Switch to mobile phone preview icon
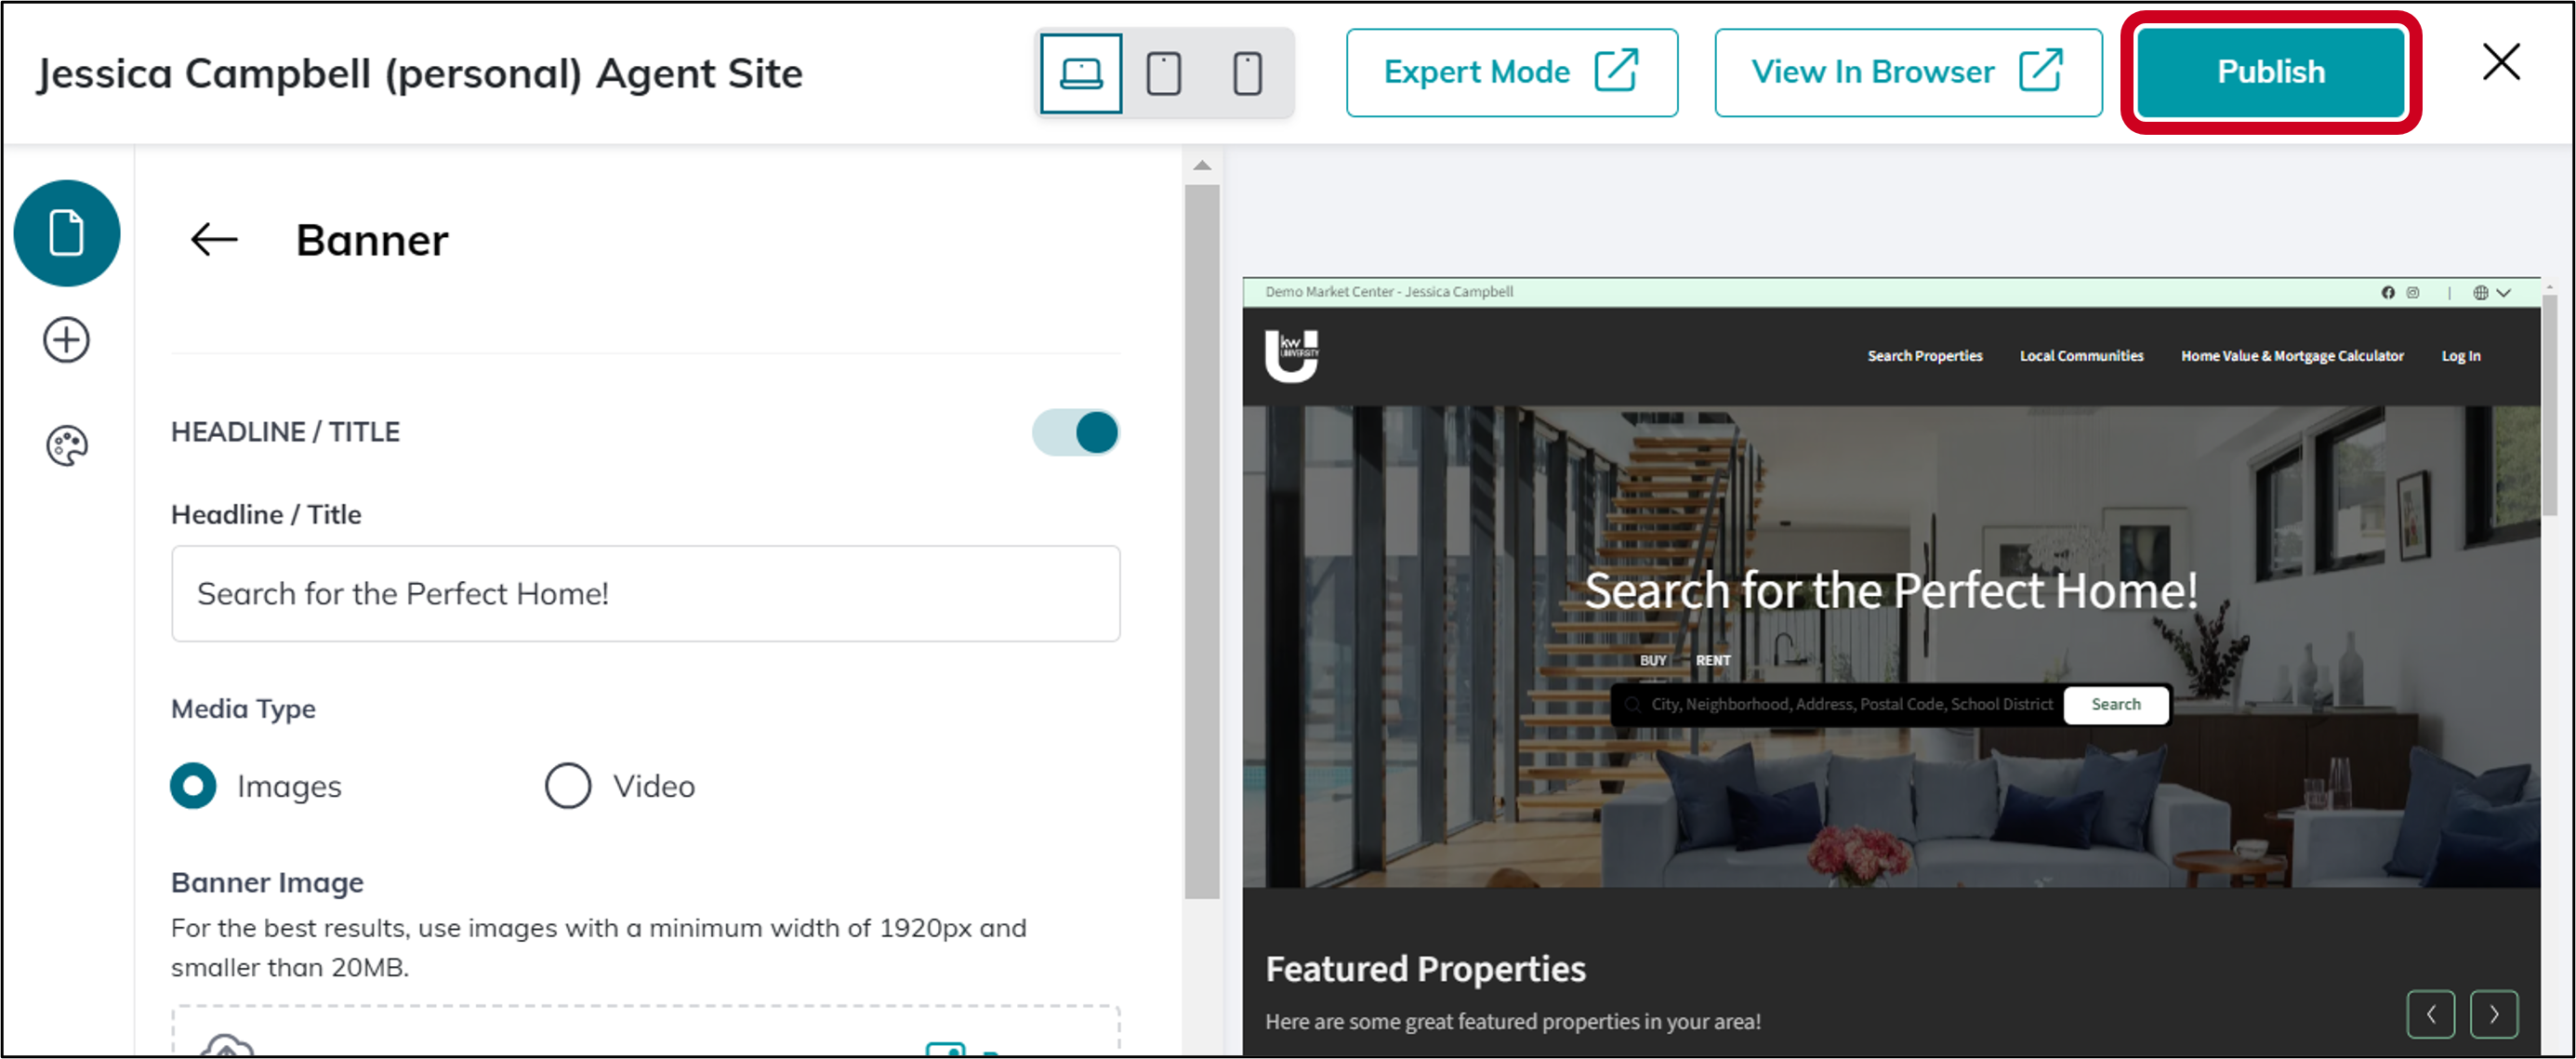Image resolution: width=2576 pixels, height=1059 pixels. [1247, 73]
